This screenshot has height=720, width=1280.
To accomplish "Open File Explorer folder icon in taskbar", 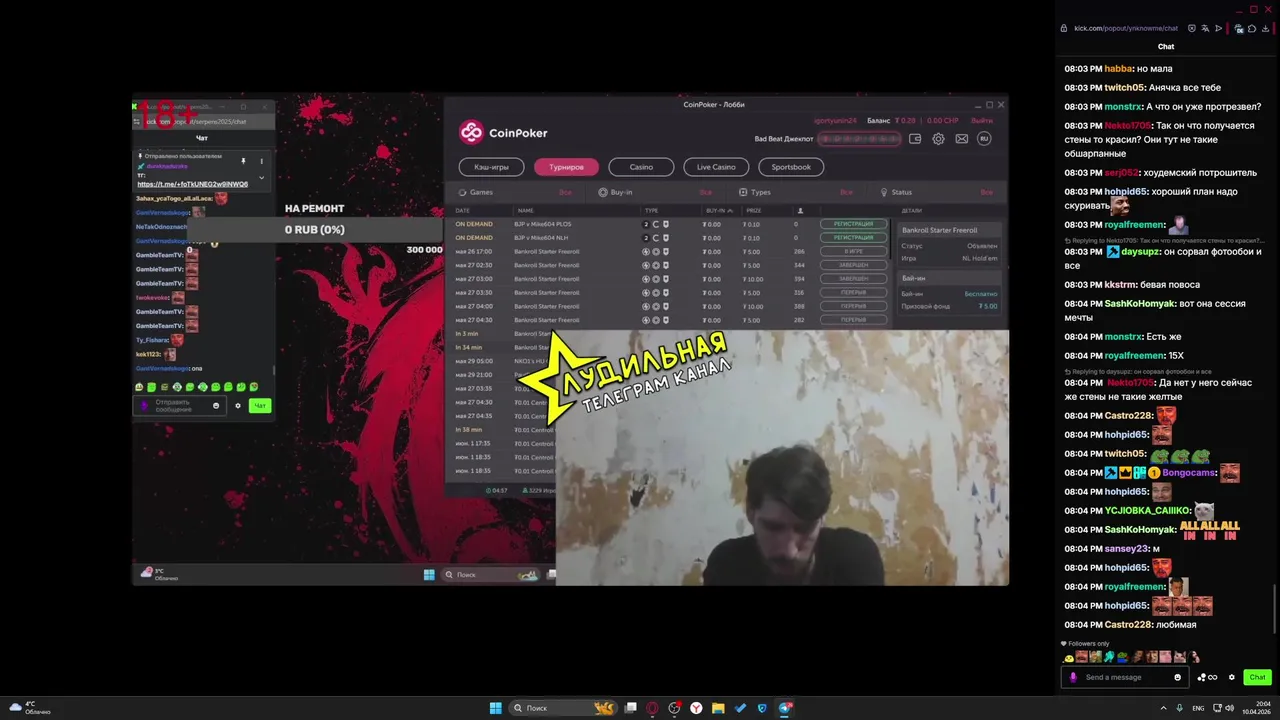I will click(x=718, y=708).
